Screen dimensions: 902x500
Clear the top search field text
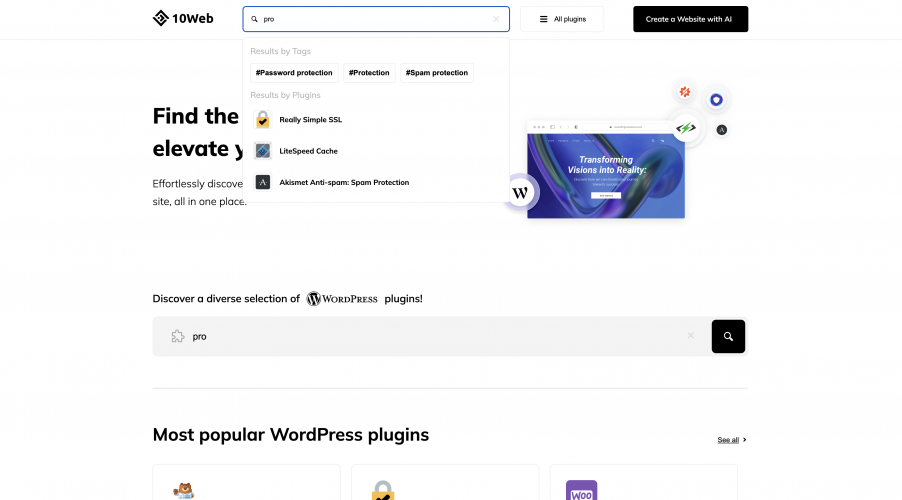point(496,19)
